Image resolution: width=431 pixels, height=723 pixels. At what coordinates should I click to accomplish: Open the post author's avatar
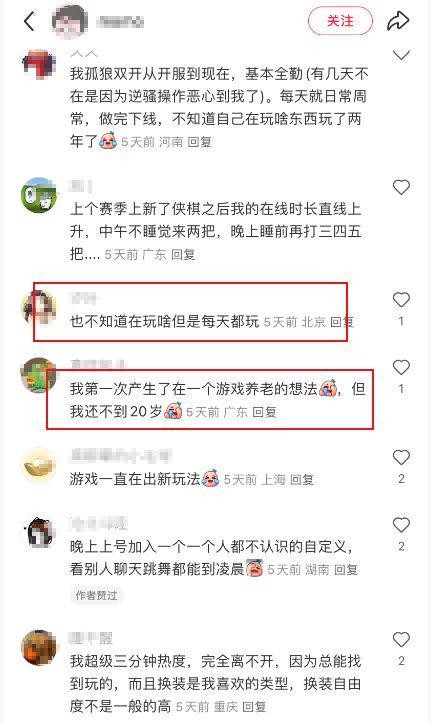(x=70, y=21)
